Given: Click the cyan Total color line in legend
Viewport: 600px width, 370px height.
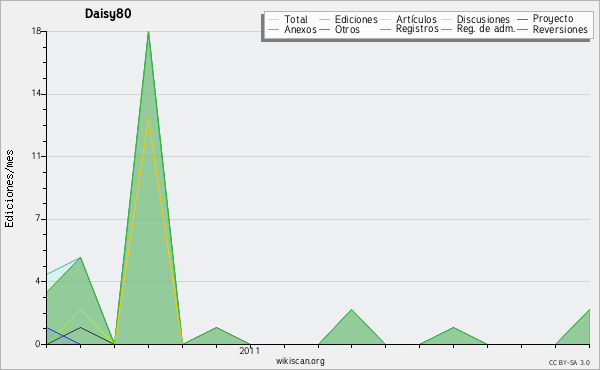Looking at the screenshot, I should 274,19.
